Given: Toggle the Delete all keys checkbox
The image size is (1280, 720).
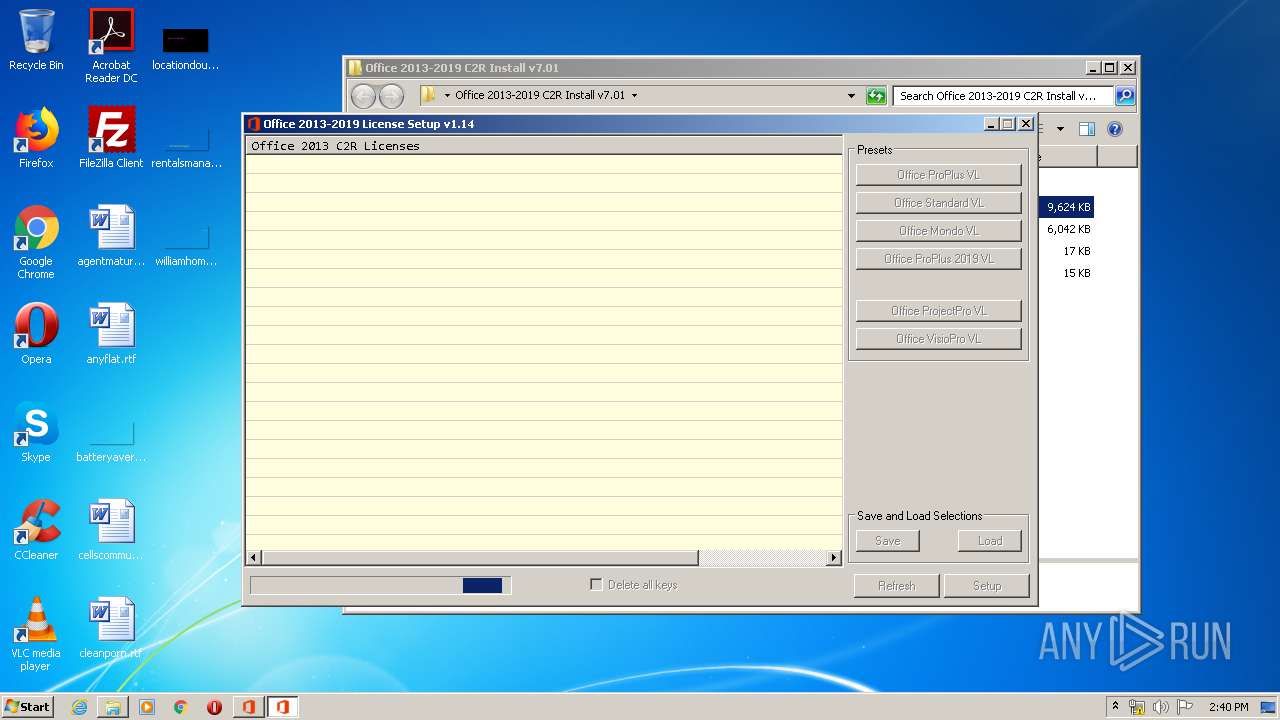Looking at the screenshot, I should 597,585.
